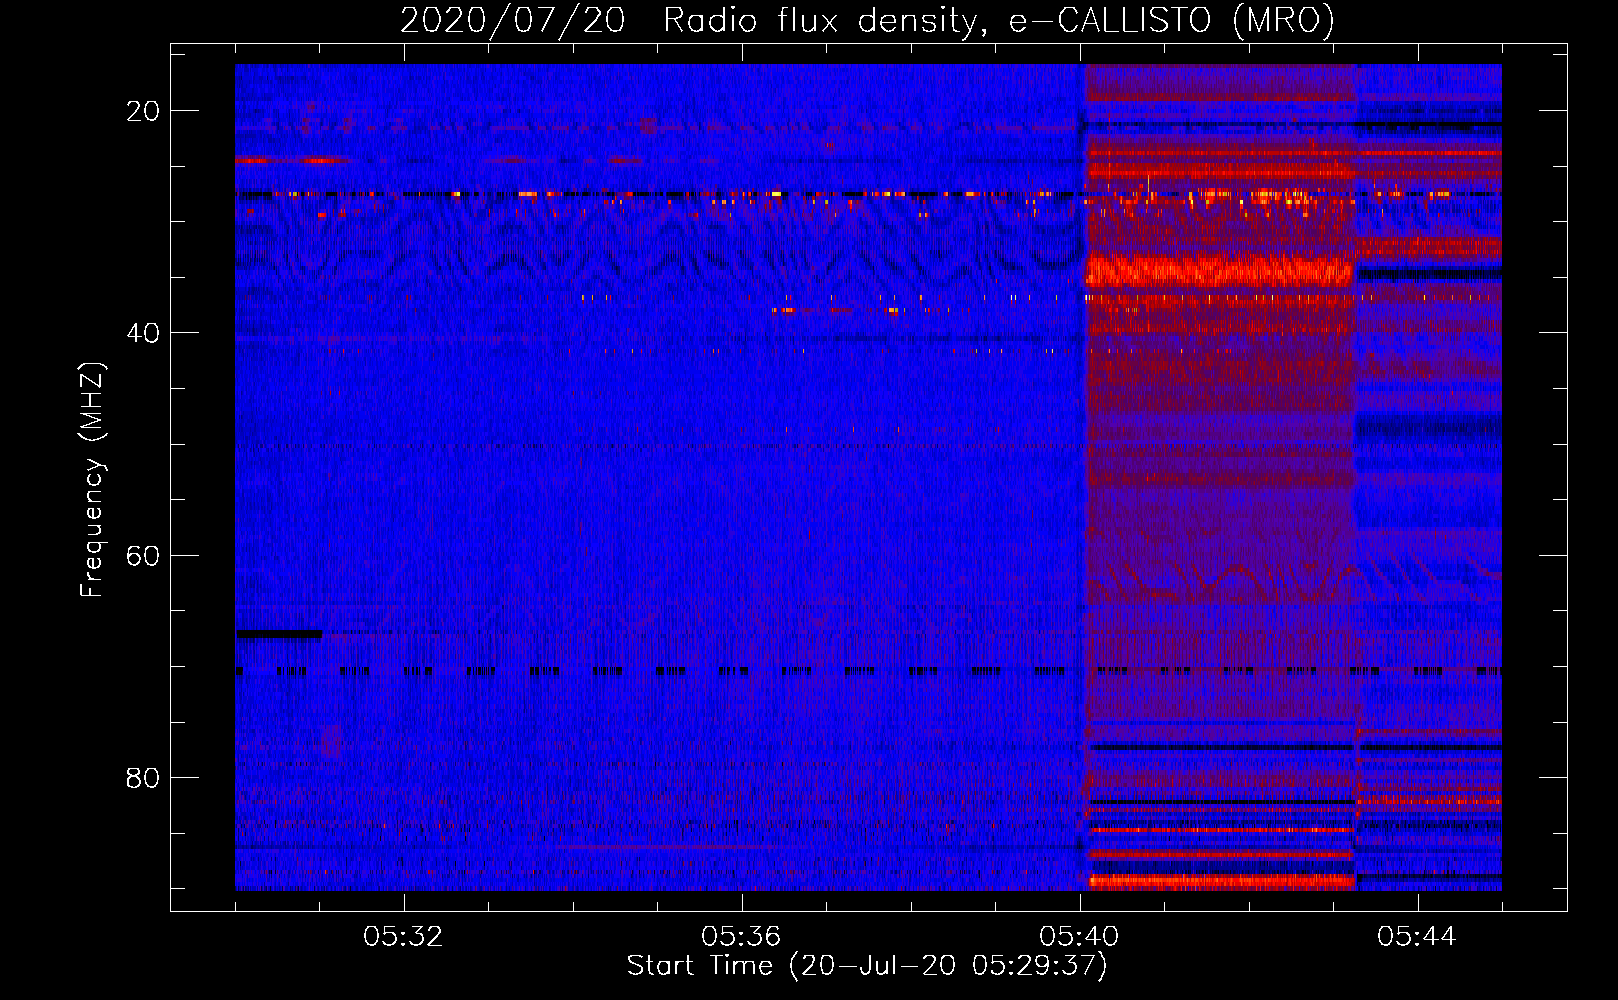
Task: Click the 05:36 time tick label
Action: point(742,937)
